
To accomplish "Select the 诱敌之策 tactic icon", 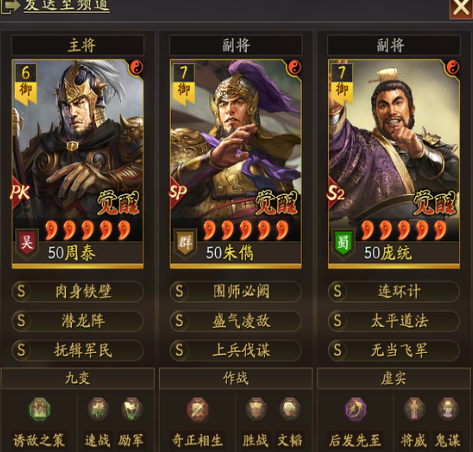I will point(40,409).
